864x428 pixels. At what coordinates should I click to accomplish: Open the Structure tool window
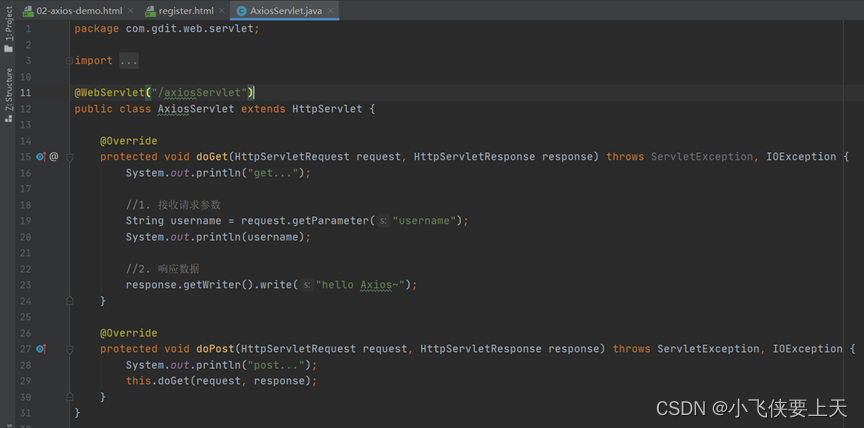coord(8,94)
